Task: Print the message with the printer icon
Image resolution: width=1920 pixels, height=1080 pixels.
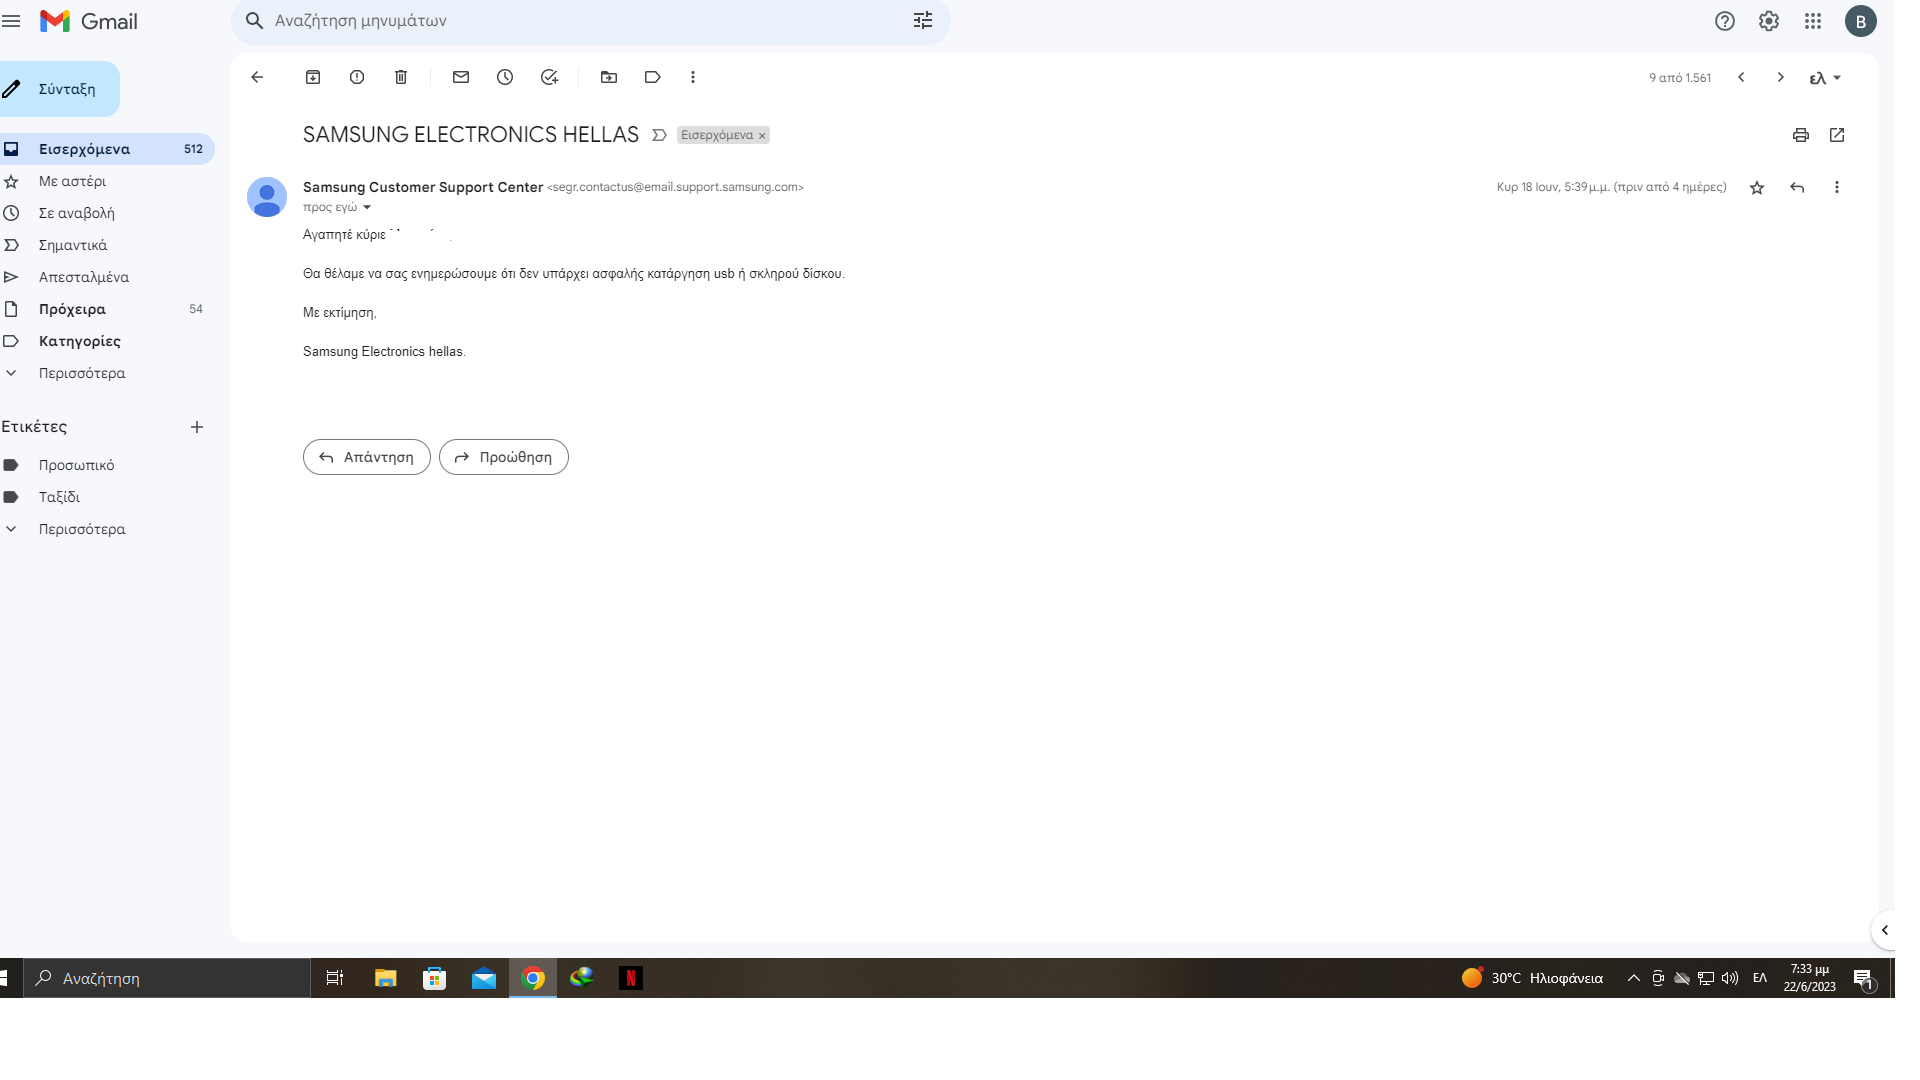Action: [x=1801, y=135]
